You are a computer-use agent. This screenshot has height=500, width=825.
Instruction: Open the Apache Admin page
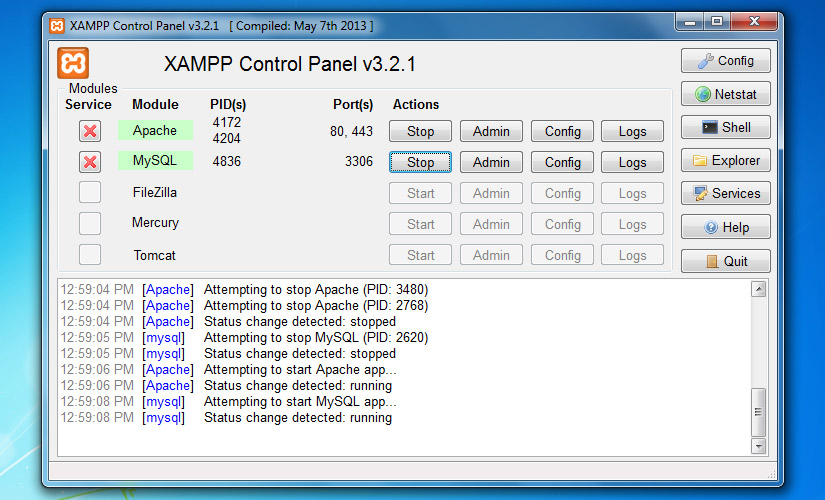491,132
